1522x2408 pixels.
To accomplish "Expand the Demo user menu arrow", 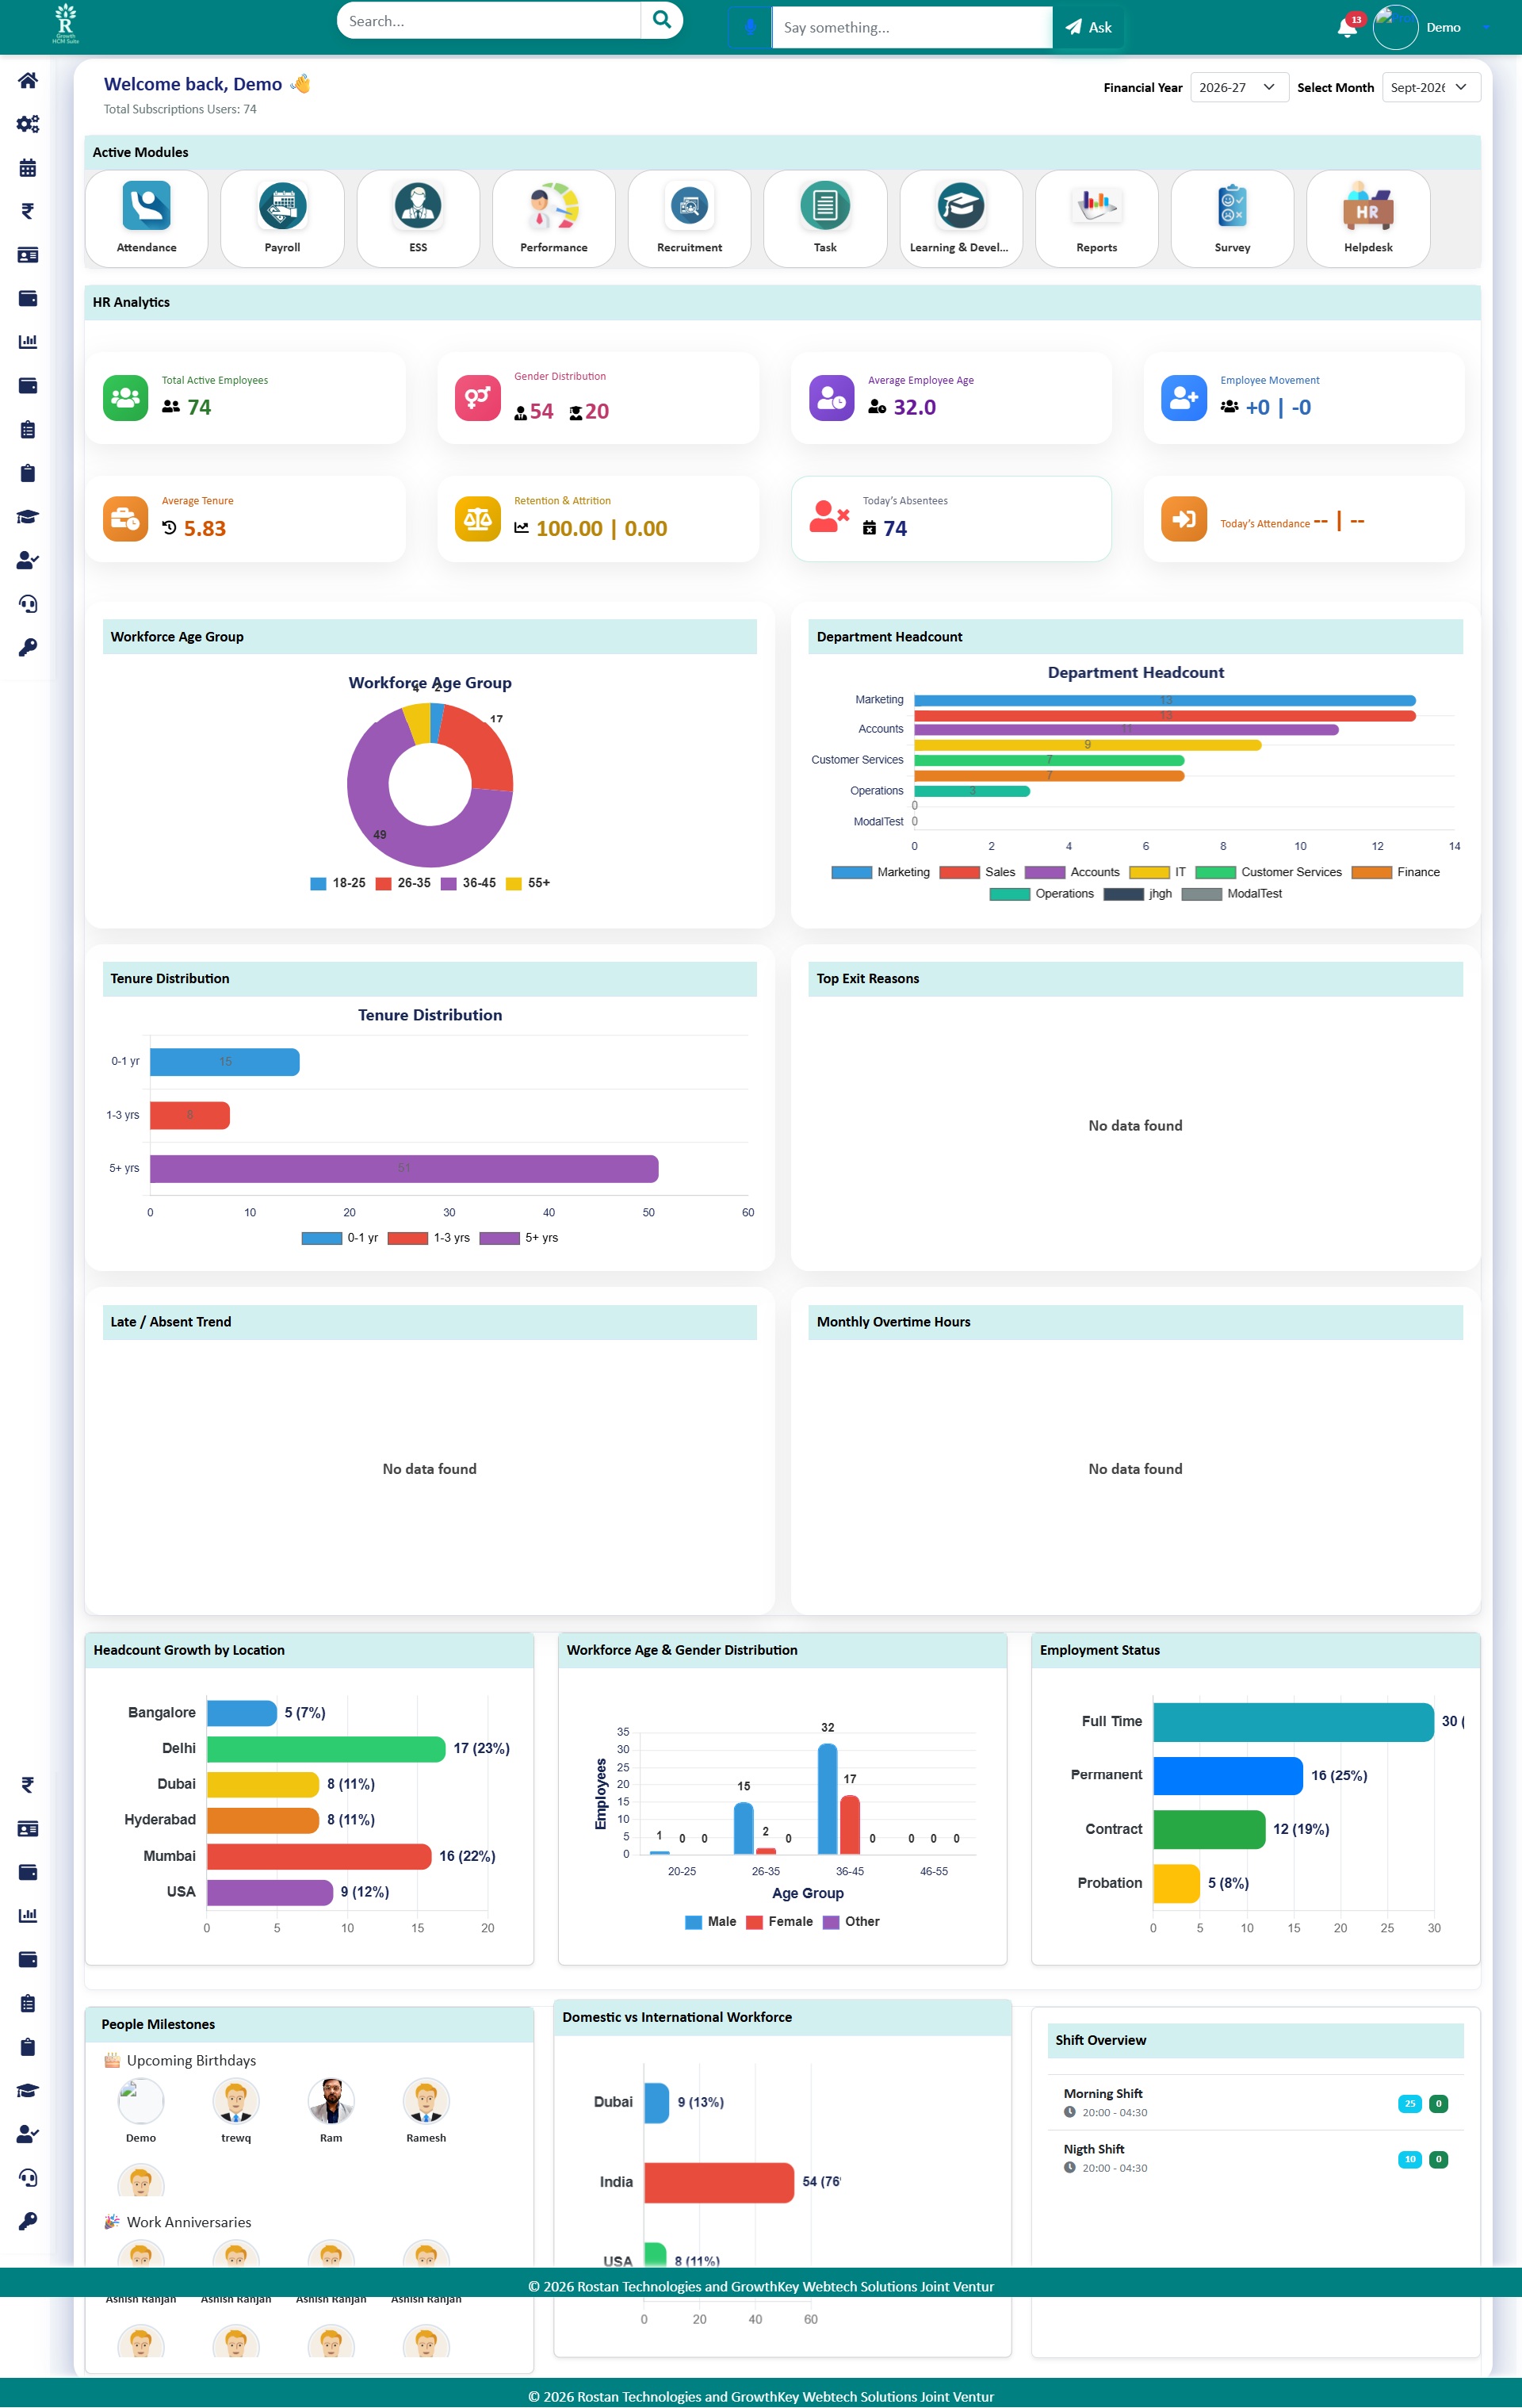I will tap(1486, 28).
